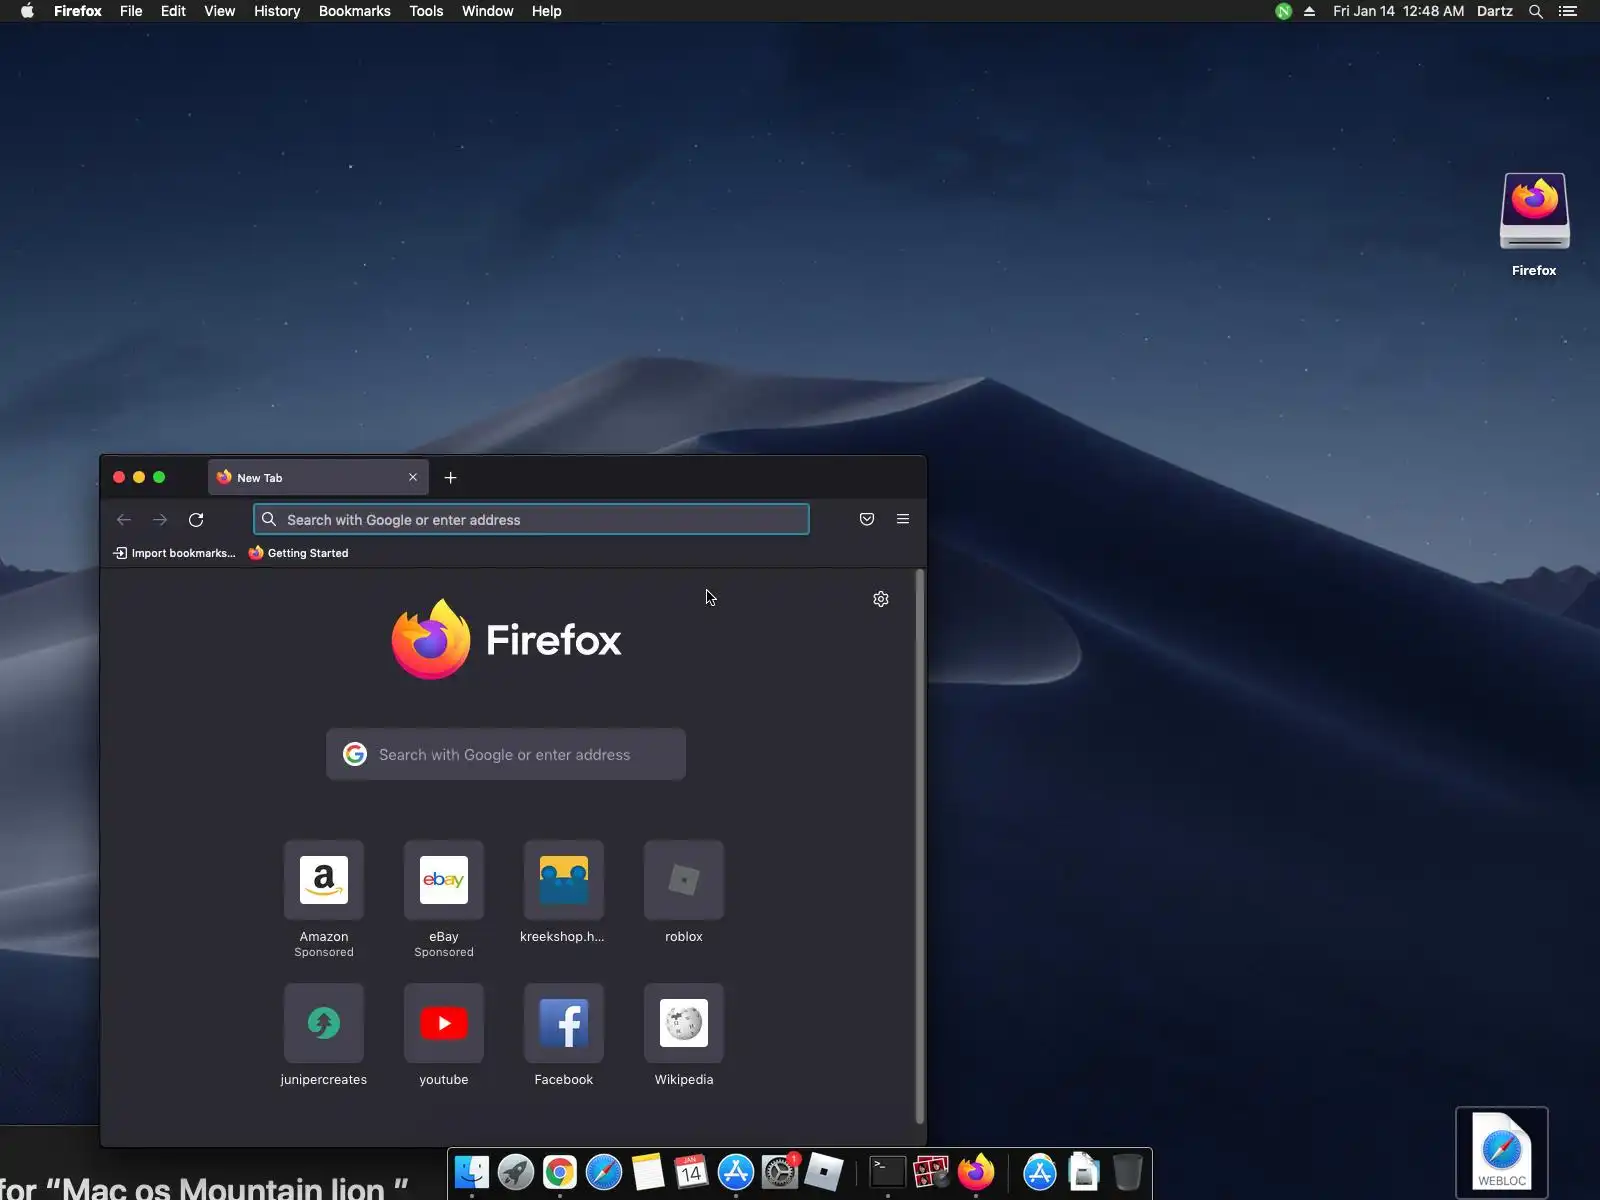Open the Firefox application menu
Screen dimensions: 1600x1200
click(x=78, y=11)
